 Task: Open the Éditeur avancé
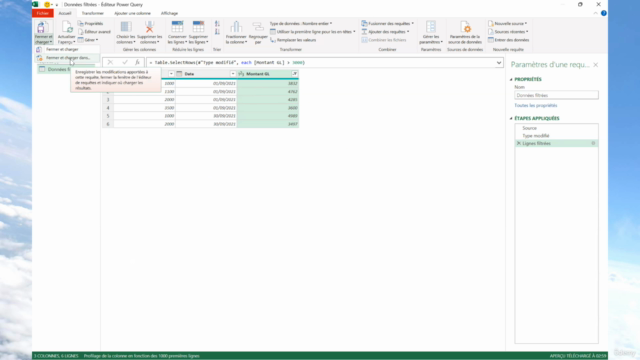pyautogui.click(x=94, y=32)
